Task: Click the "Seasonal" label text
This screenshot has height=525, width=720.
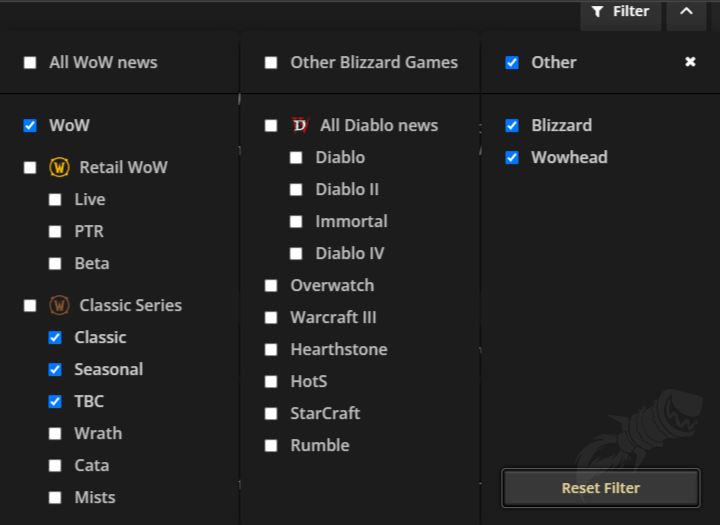Action: [x=109, y=369]
